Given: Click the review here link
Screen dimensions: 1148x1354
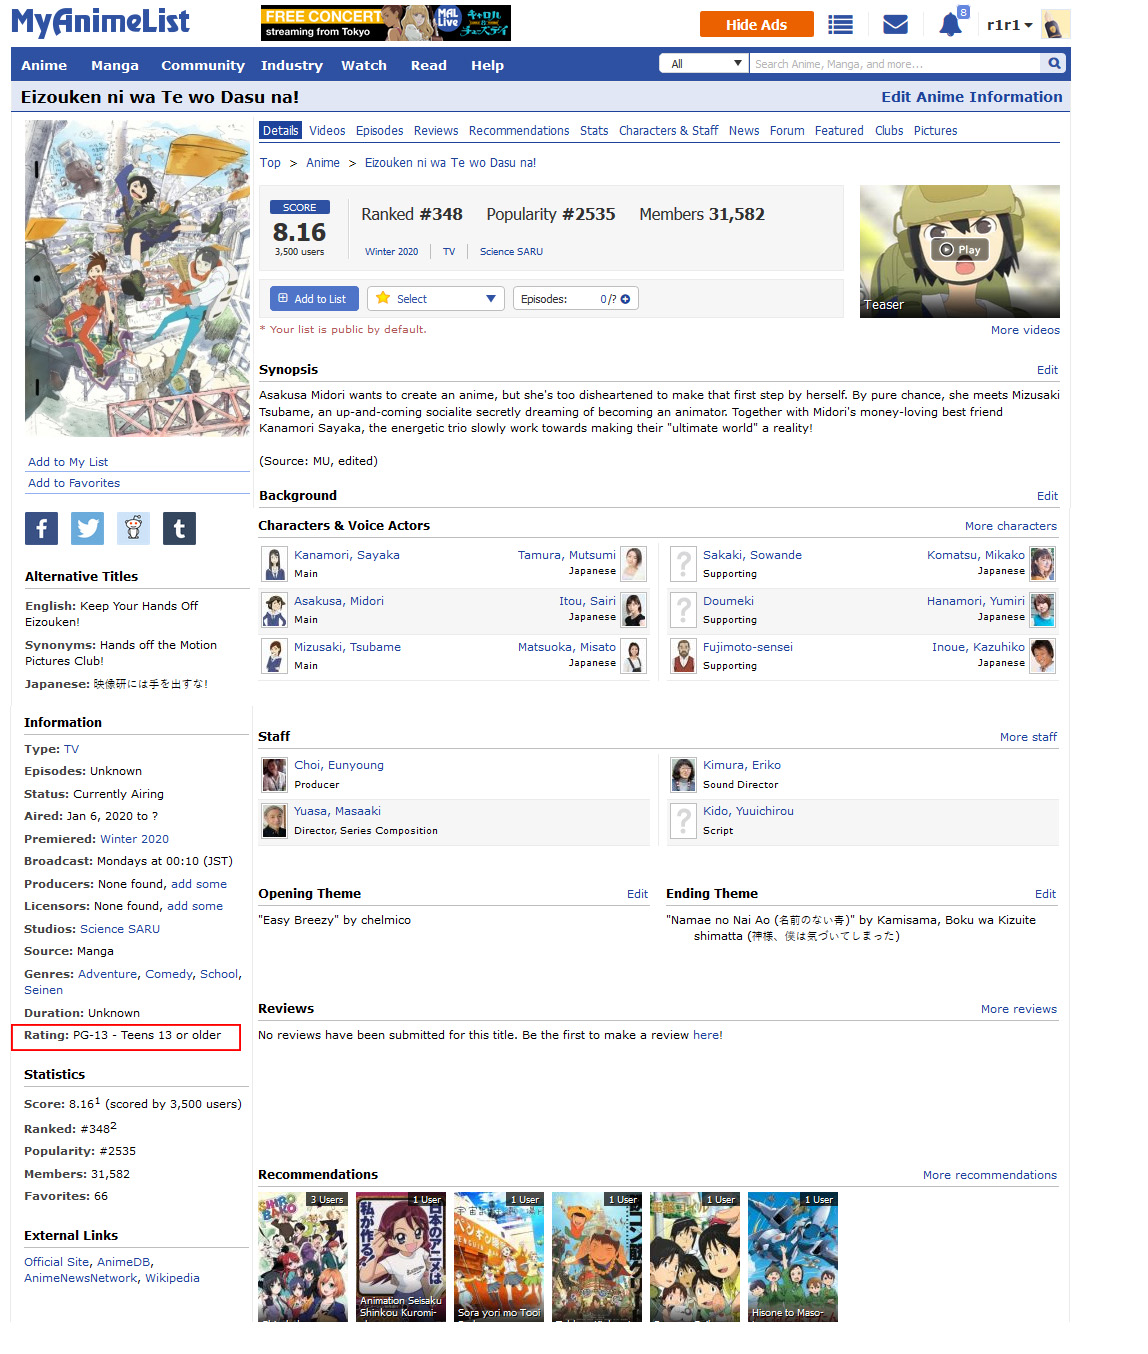Looking at the screenshot, I should point(706,1035).
